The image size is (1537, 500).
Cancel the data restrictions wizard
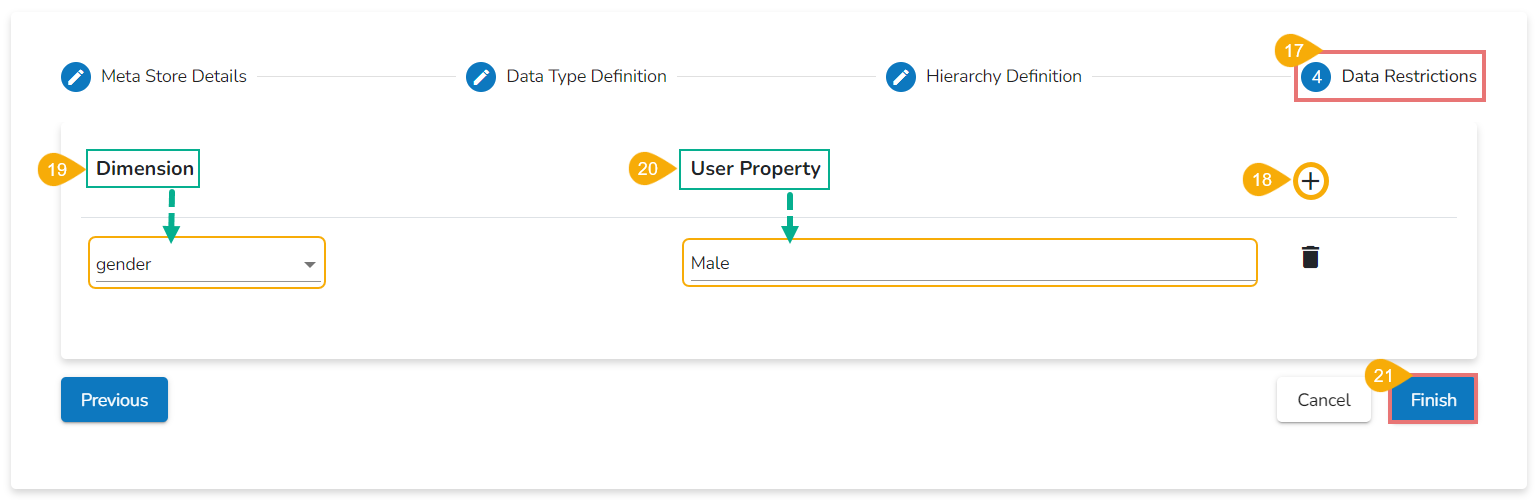(x=1323, y=400)
